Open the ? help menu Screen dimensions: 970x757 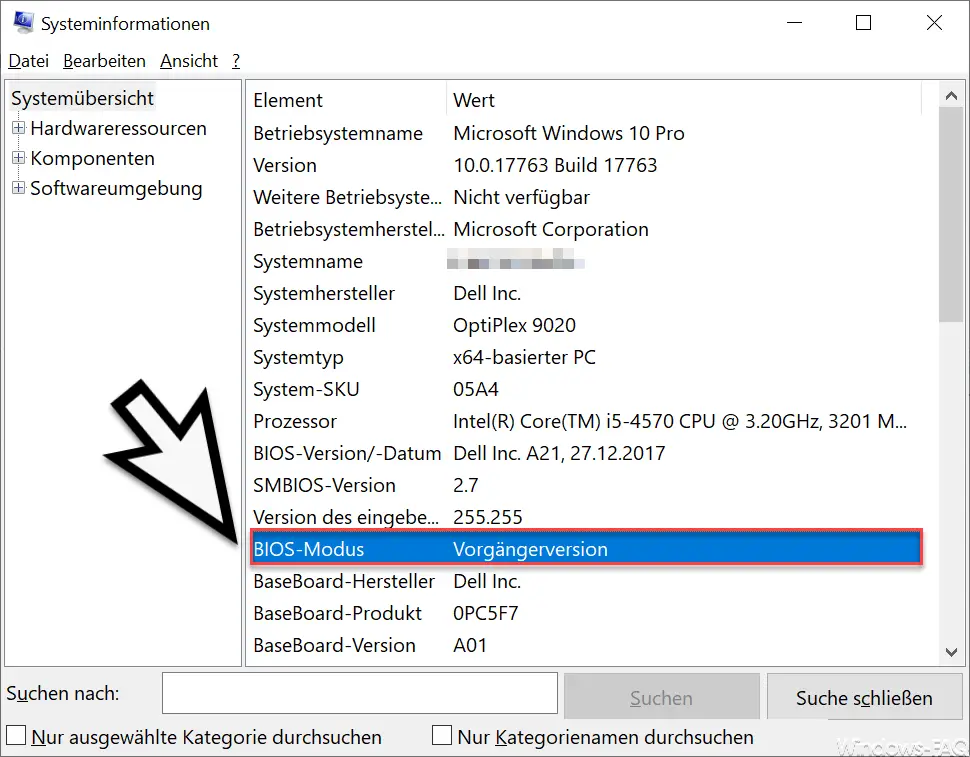(236, 61)
